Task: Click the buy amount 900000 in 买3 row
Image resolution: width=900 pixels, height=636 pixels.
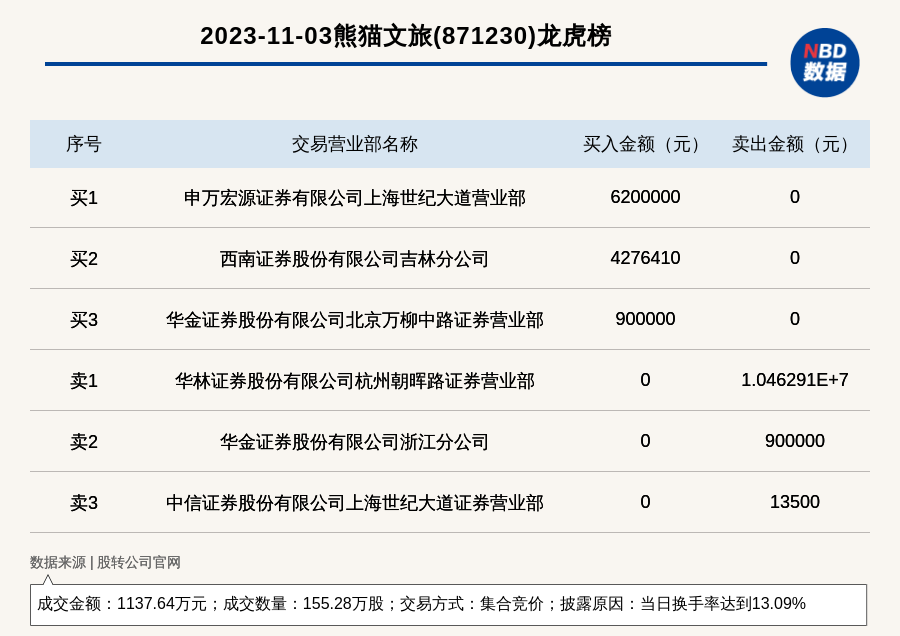Action: 645,319
